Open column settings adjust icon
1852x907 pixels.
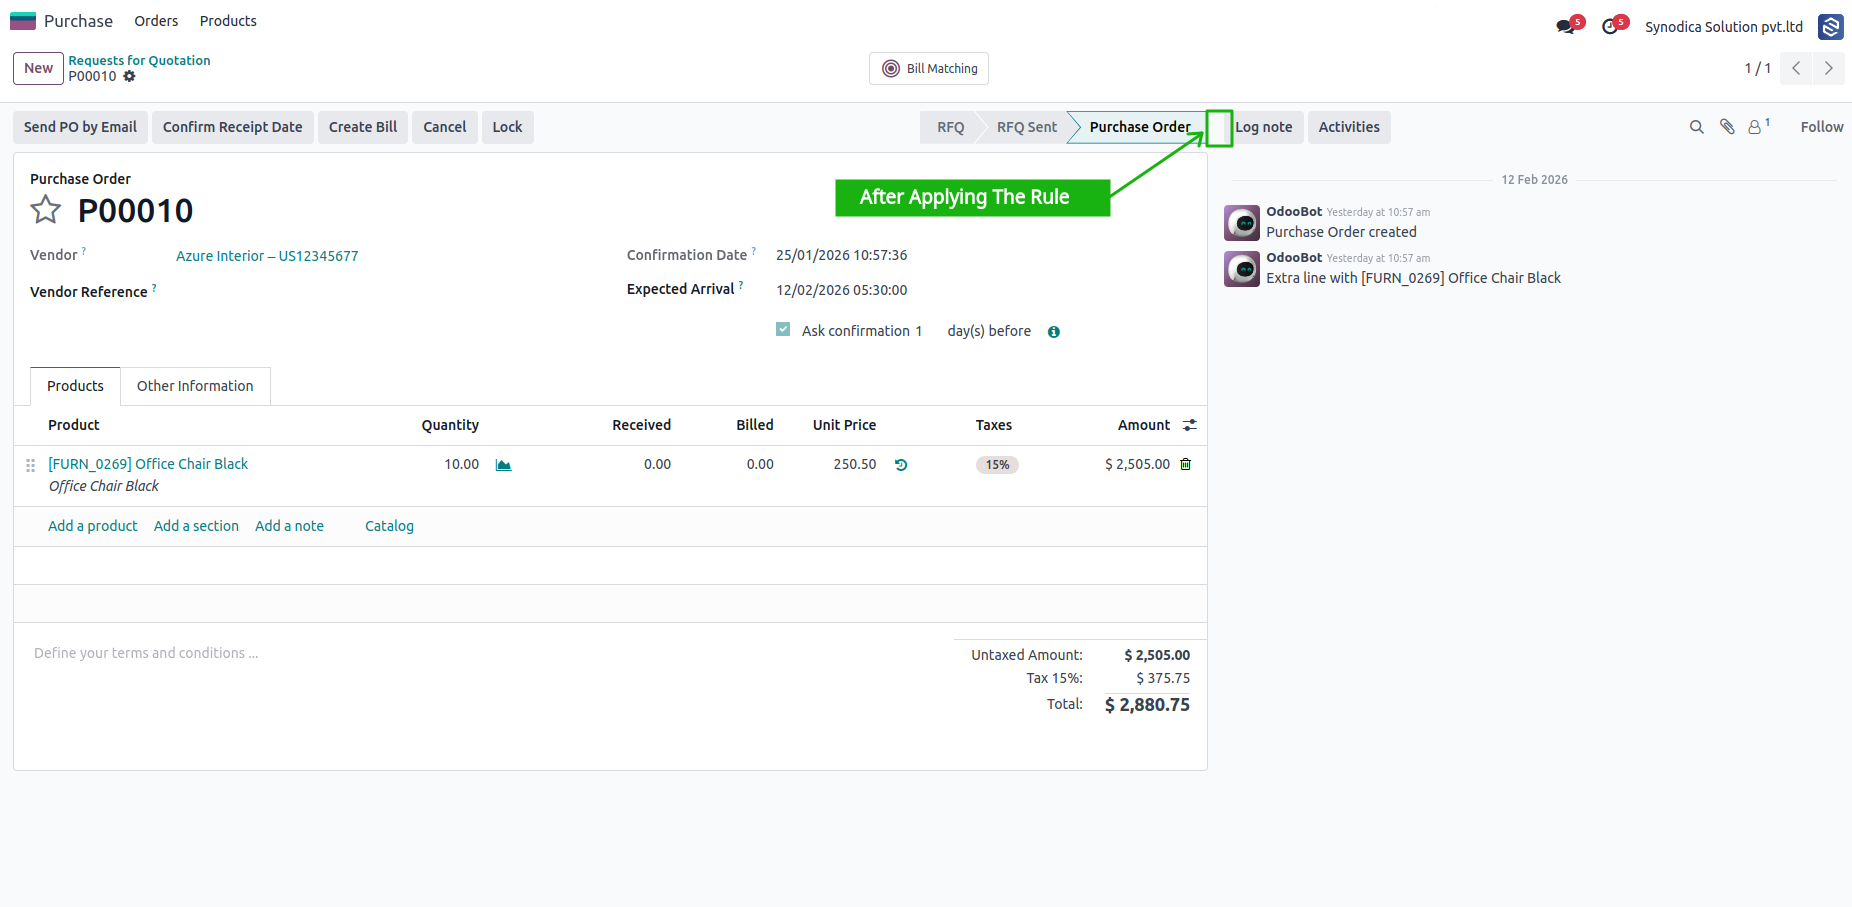pyautogui.click(x=1189, y=425)
